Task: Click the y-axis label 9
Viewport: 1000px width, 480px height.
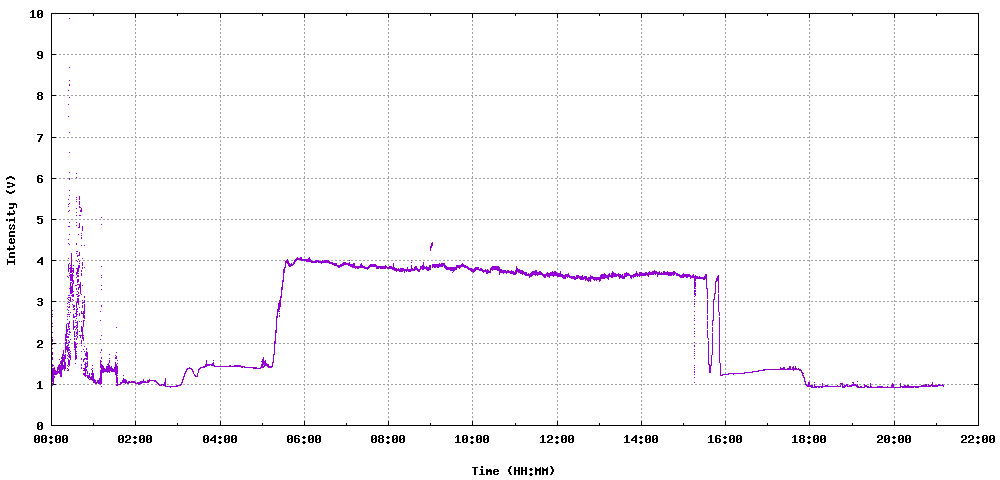Action: (x=40, y=55)
